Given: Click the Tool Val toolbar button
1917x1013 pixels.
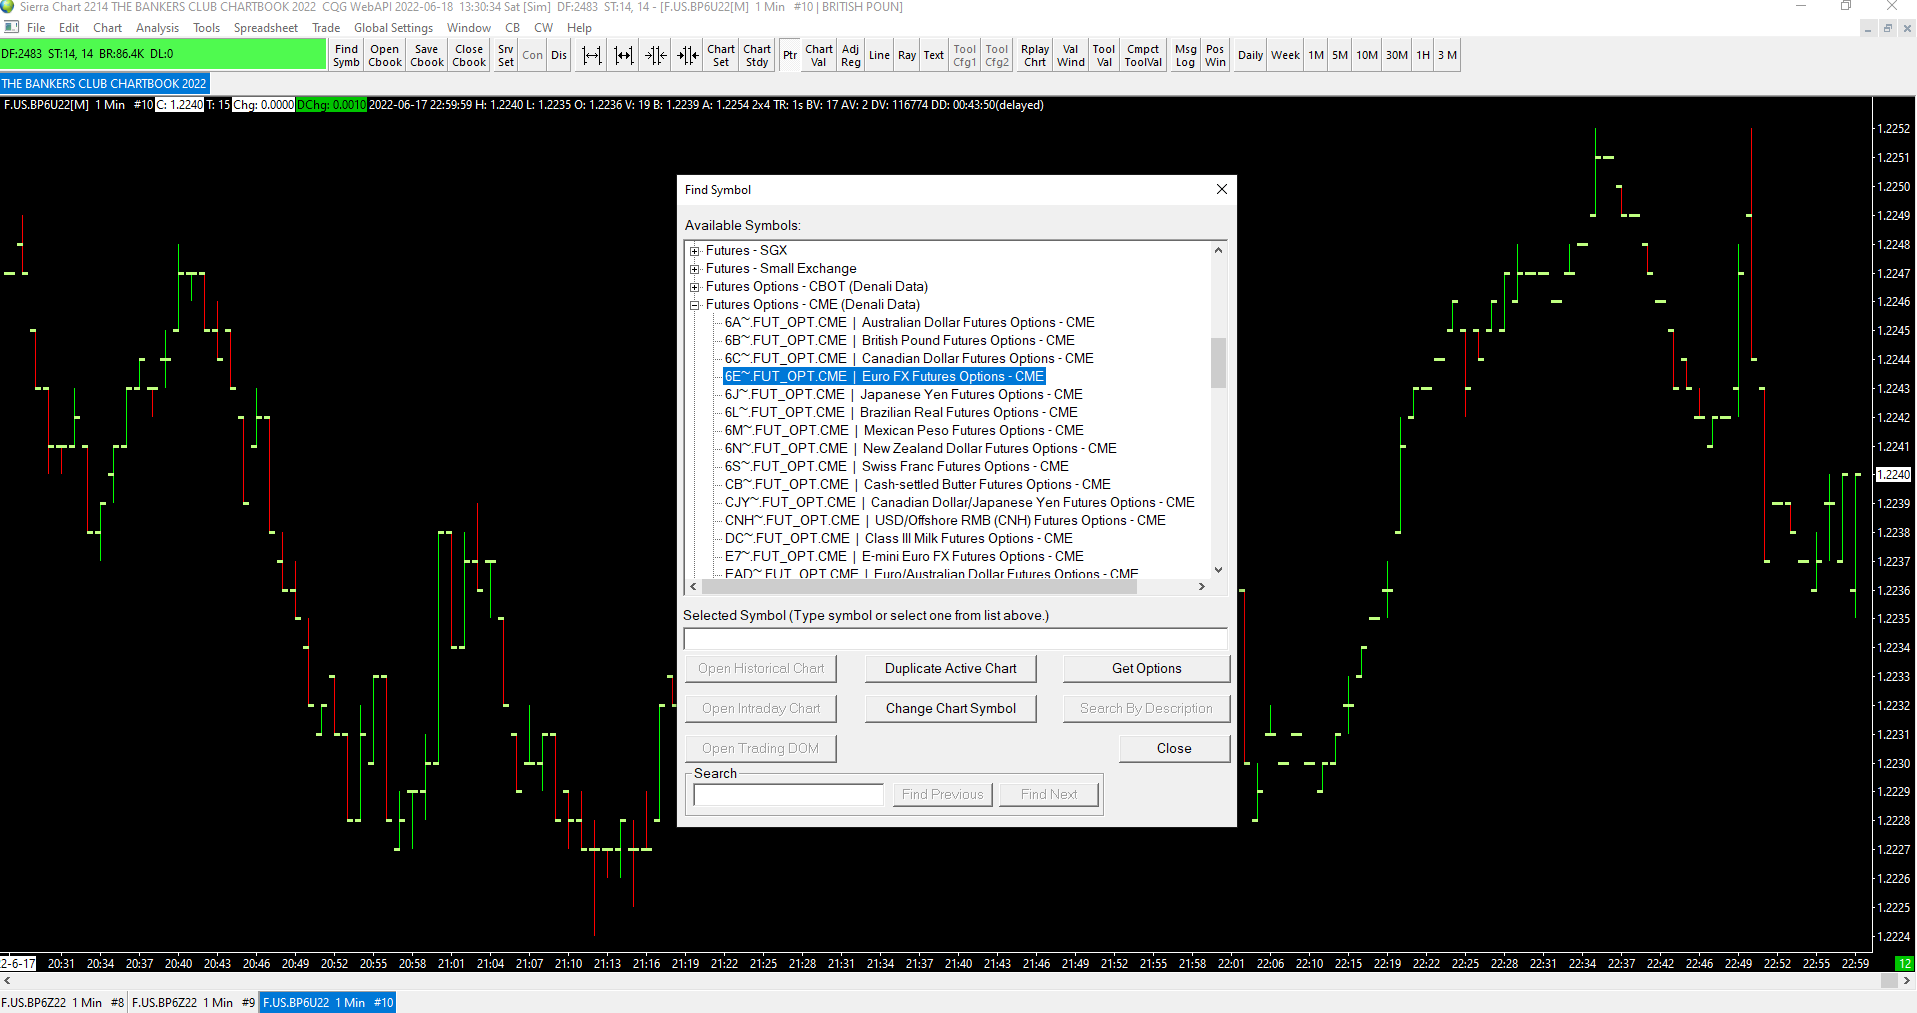Looking at the screenshot, I should coord(1104,55).
